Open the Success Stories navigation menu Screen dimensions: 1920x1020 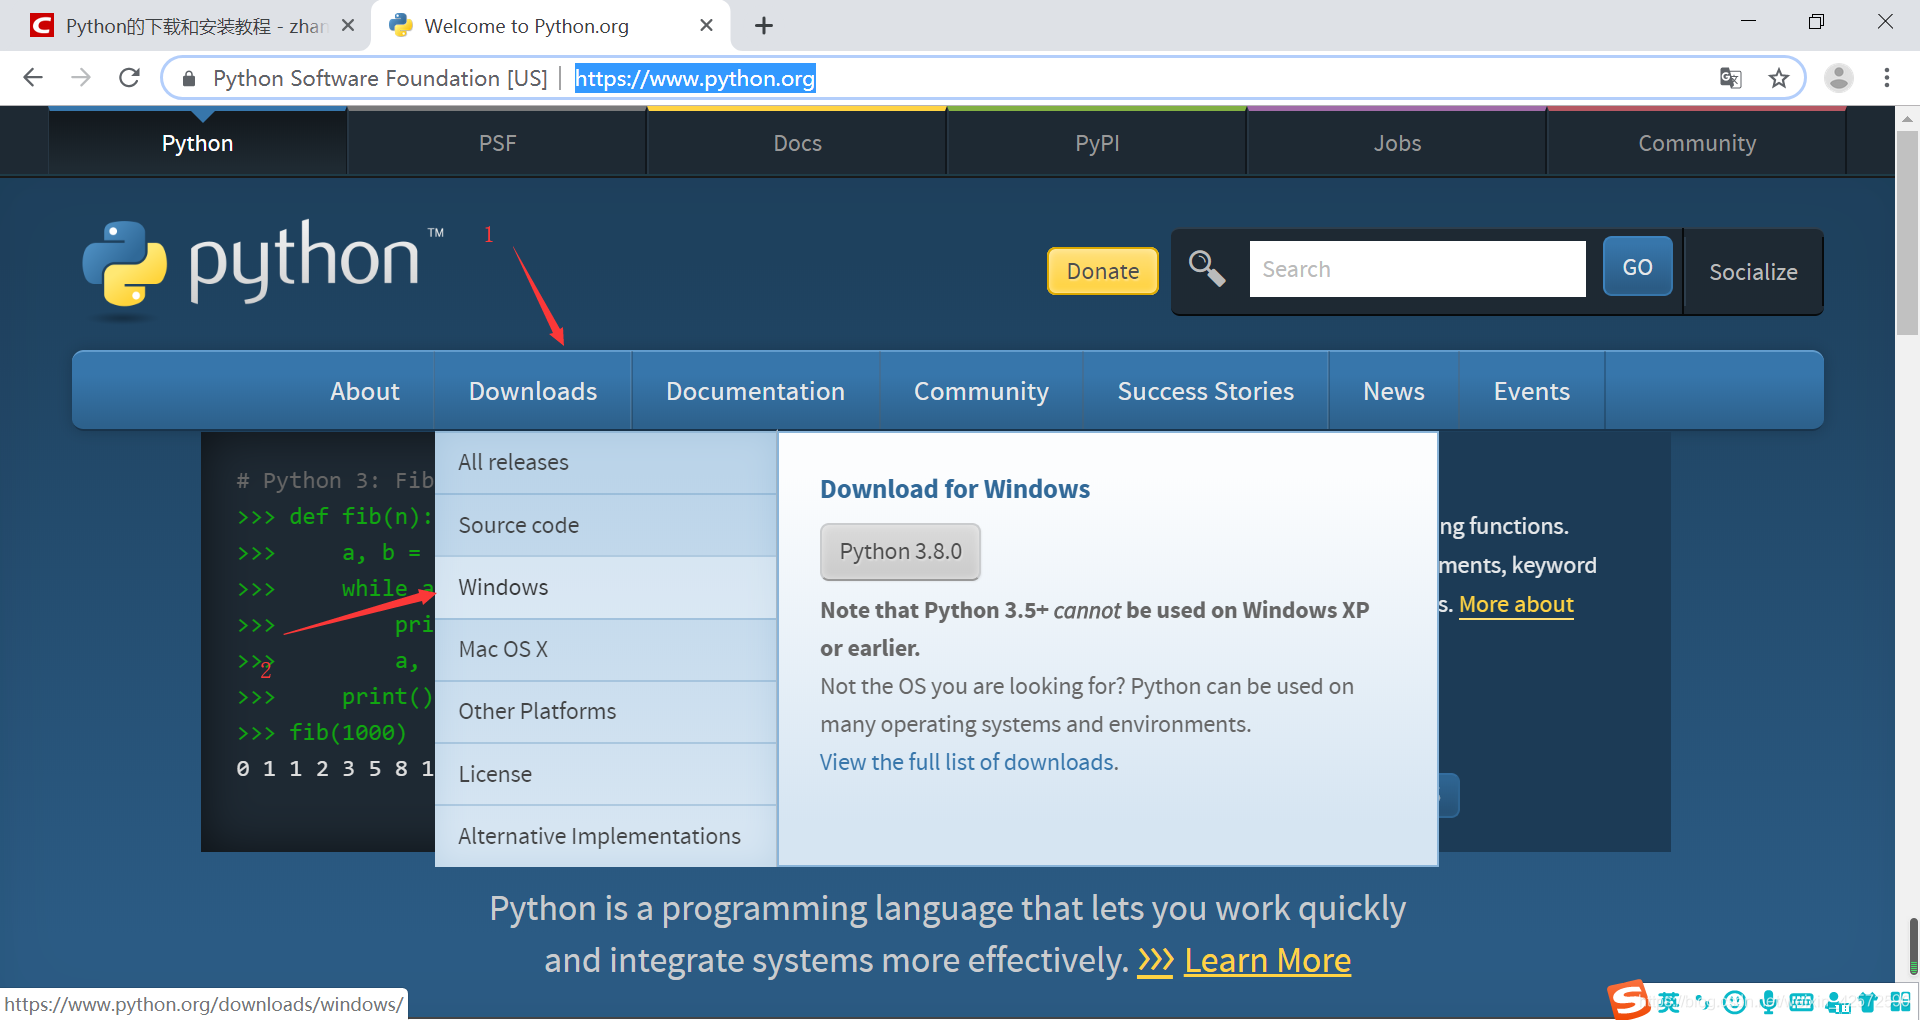tap(1206, 391)
